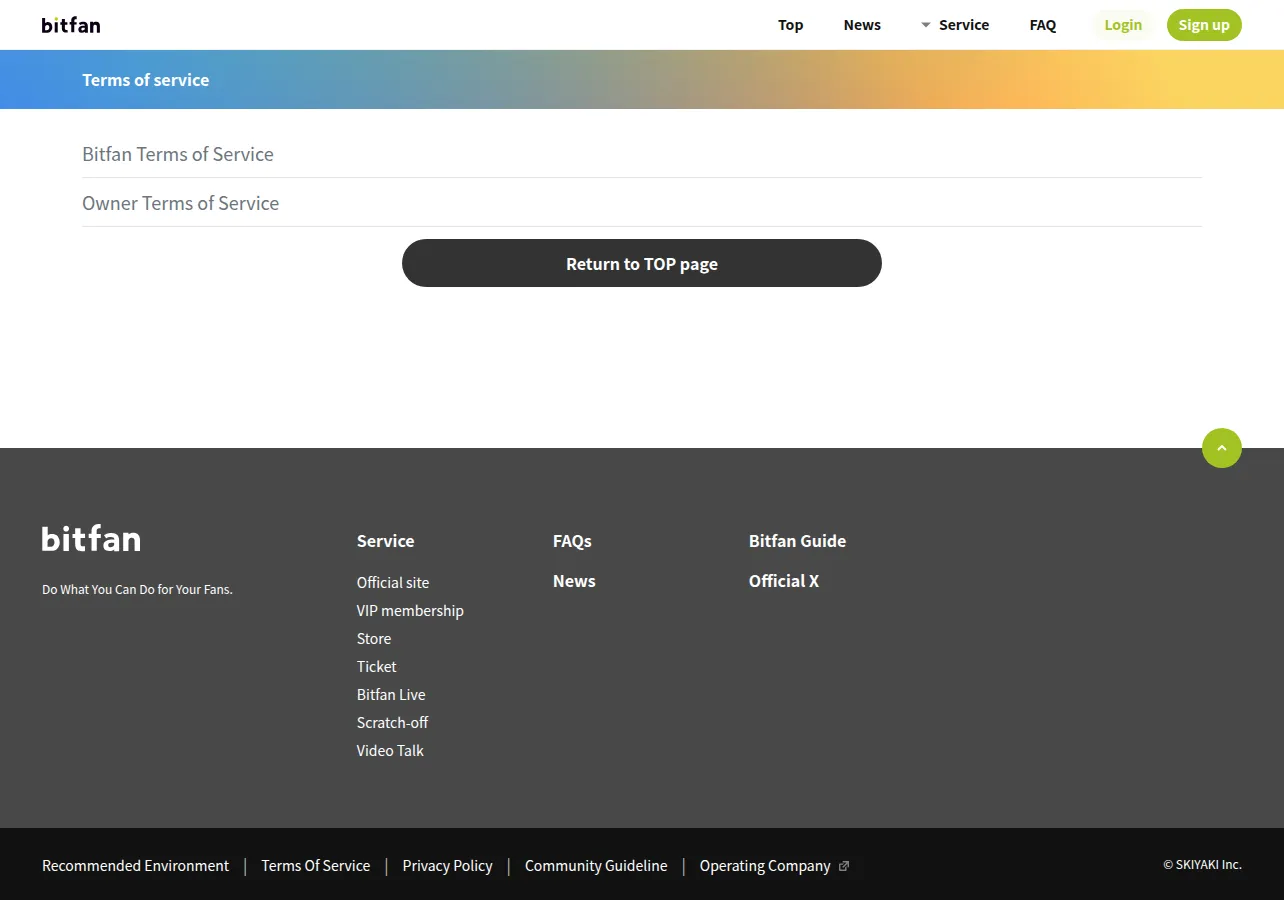This screenshot has width=1284, height=900.
Task: Click the © SKIYAKI Inc. copyright text
Action: pyautogui.click(x=1202, y=865)
